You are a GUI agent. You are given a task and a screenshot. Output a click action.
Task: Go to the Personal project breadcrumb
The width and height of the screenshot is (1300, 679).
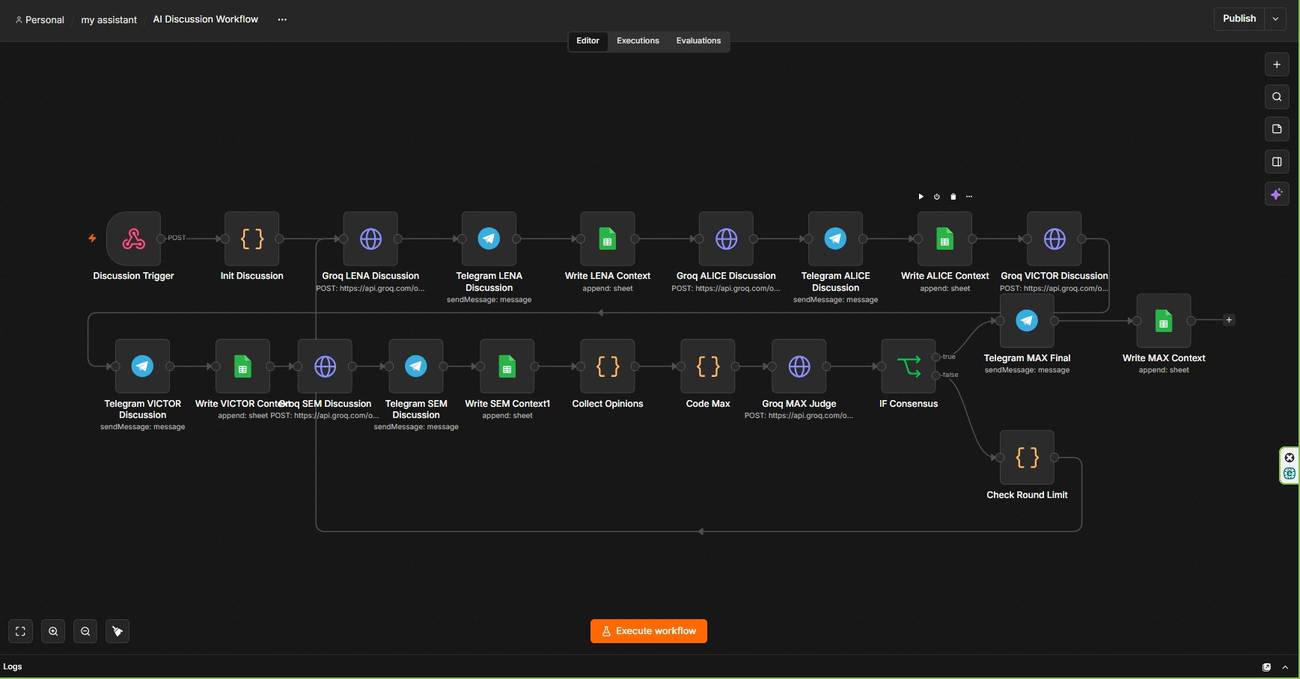(40, 19)
